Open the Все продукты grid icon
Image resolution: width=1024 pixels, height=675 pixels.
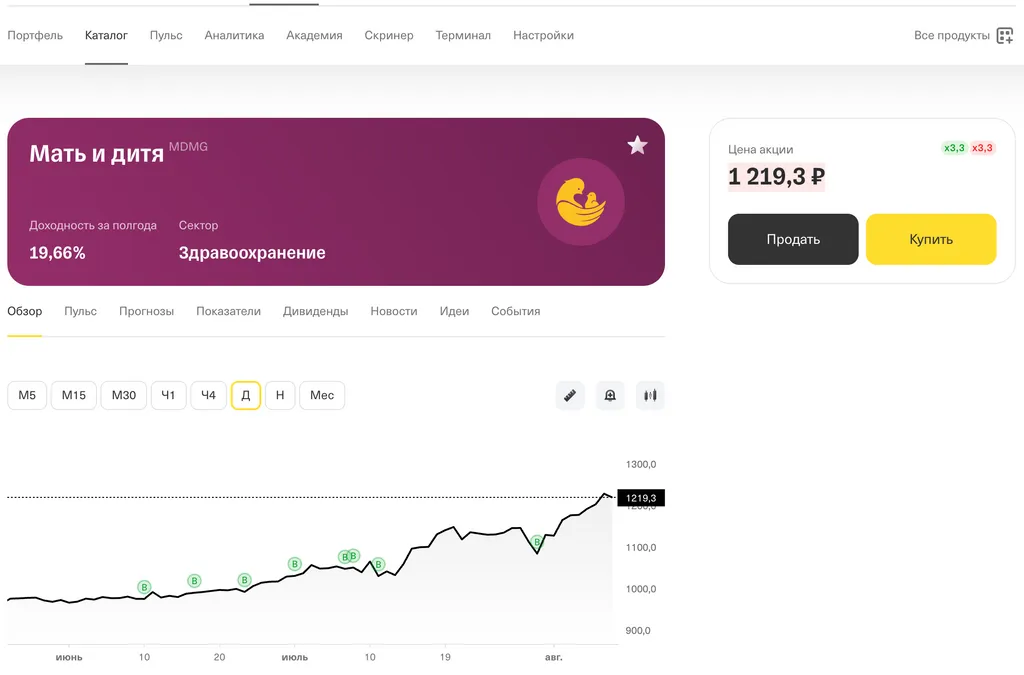pos(1005,36)
